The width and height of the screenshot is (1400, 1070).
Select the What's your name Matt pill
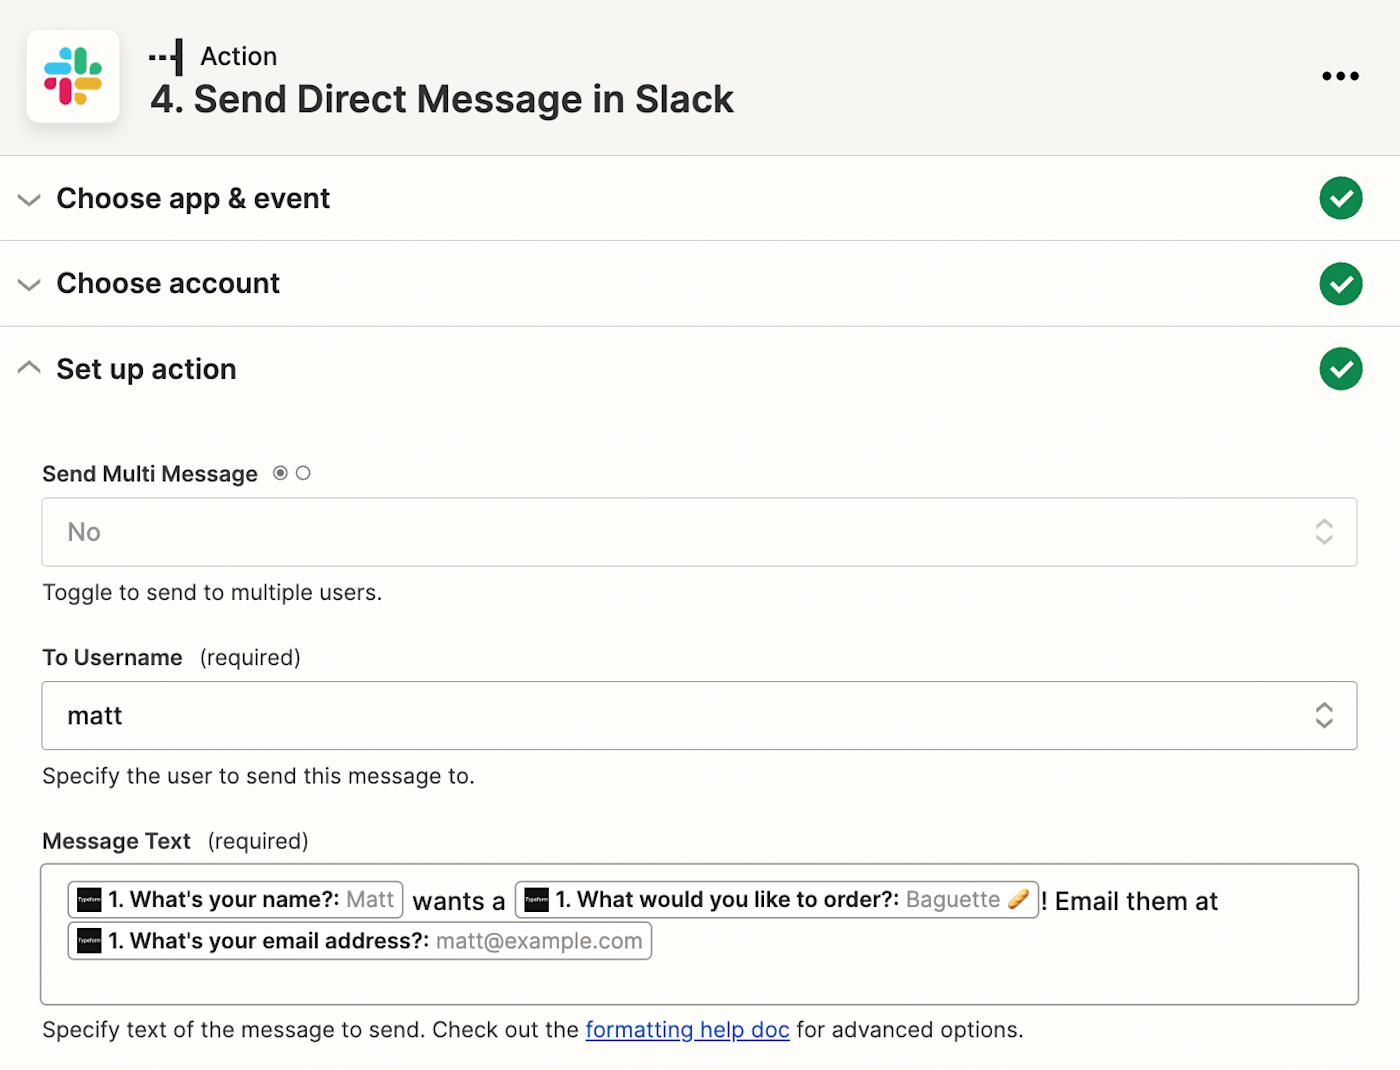click(x=235, y=900)
